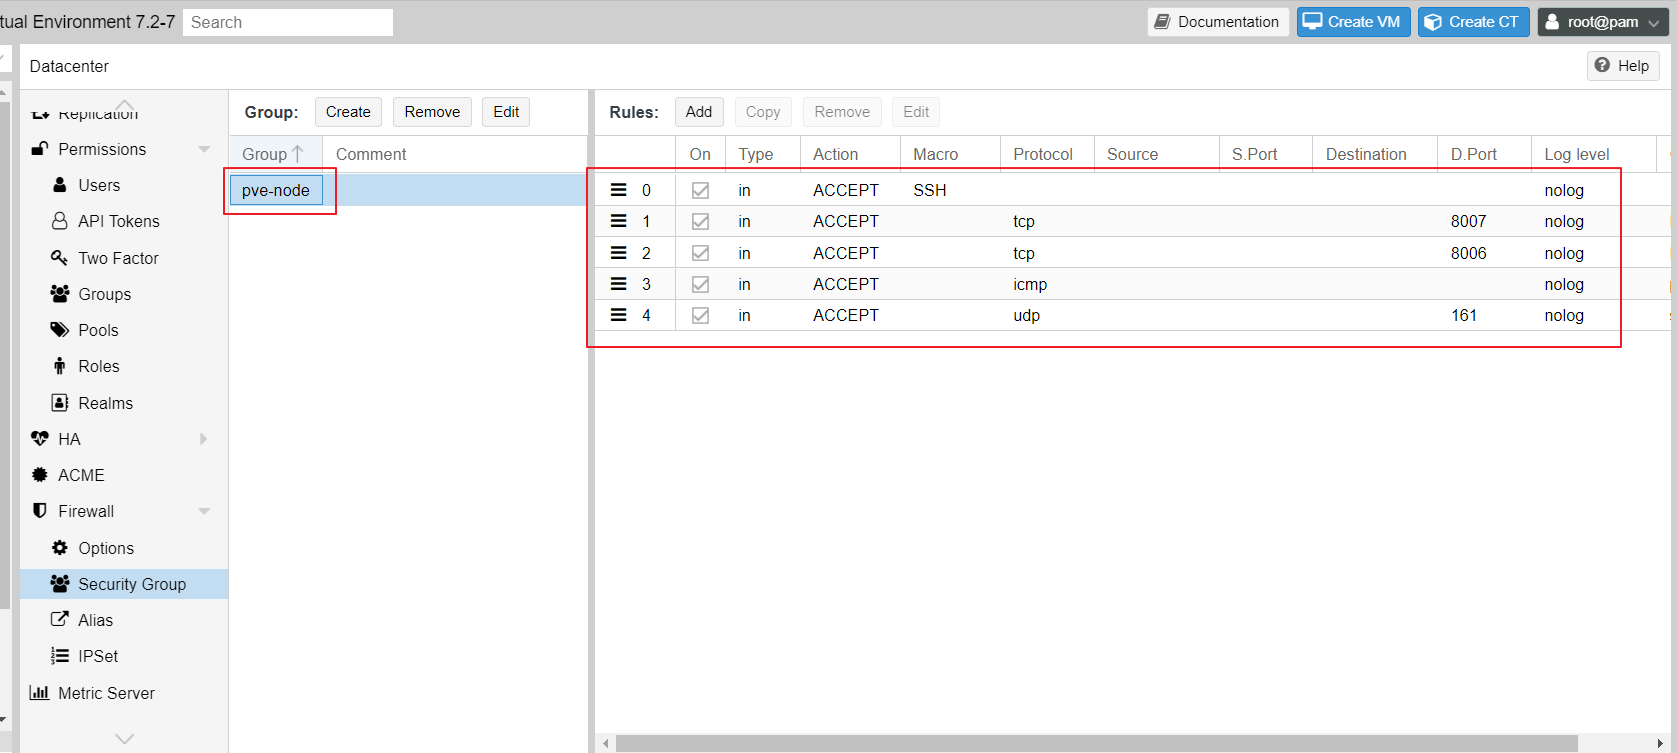Select the Replication menu entry
This screenshot has height=753, width=1677.
coord(98,115)
